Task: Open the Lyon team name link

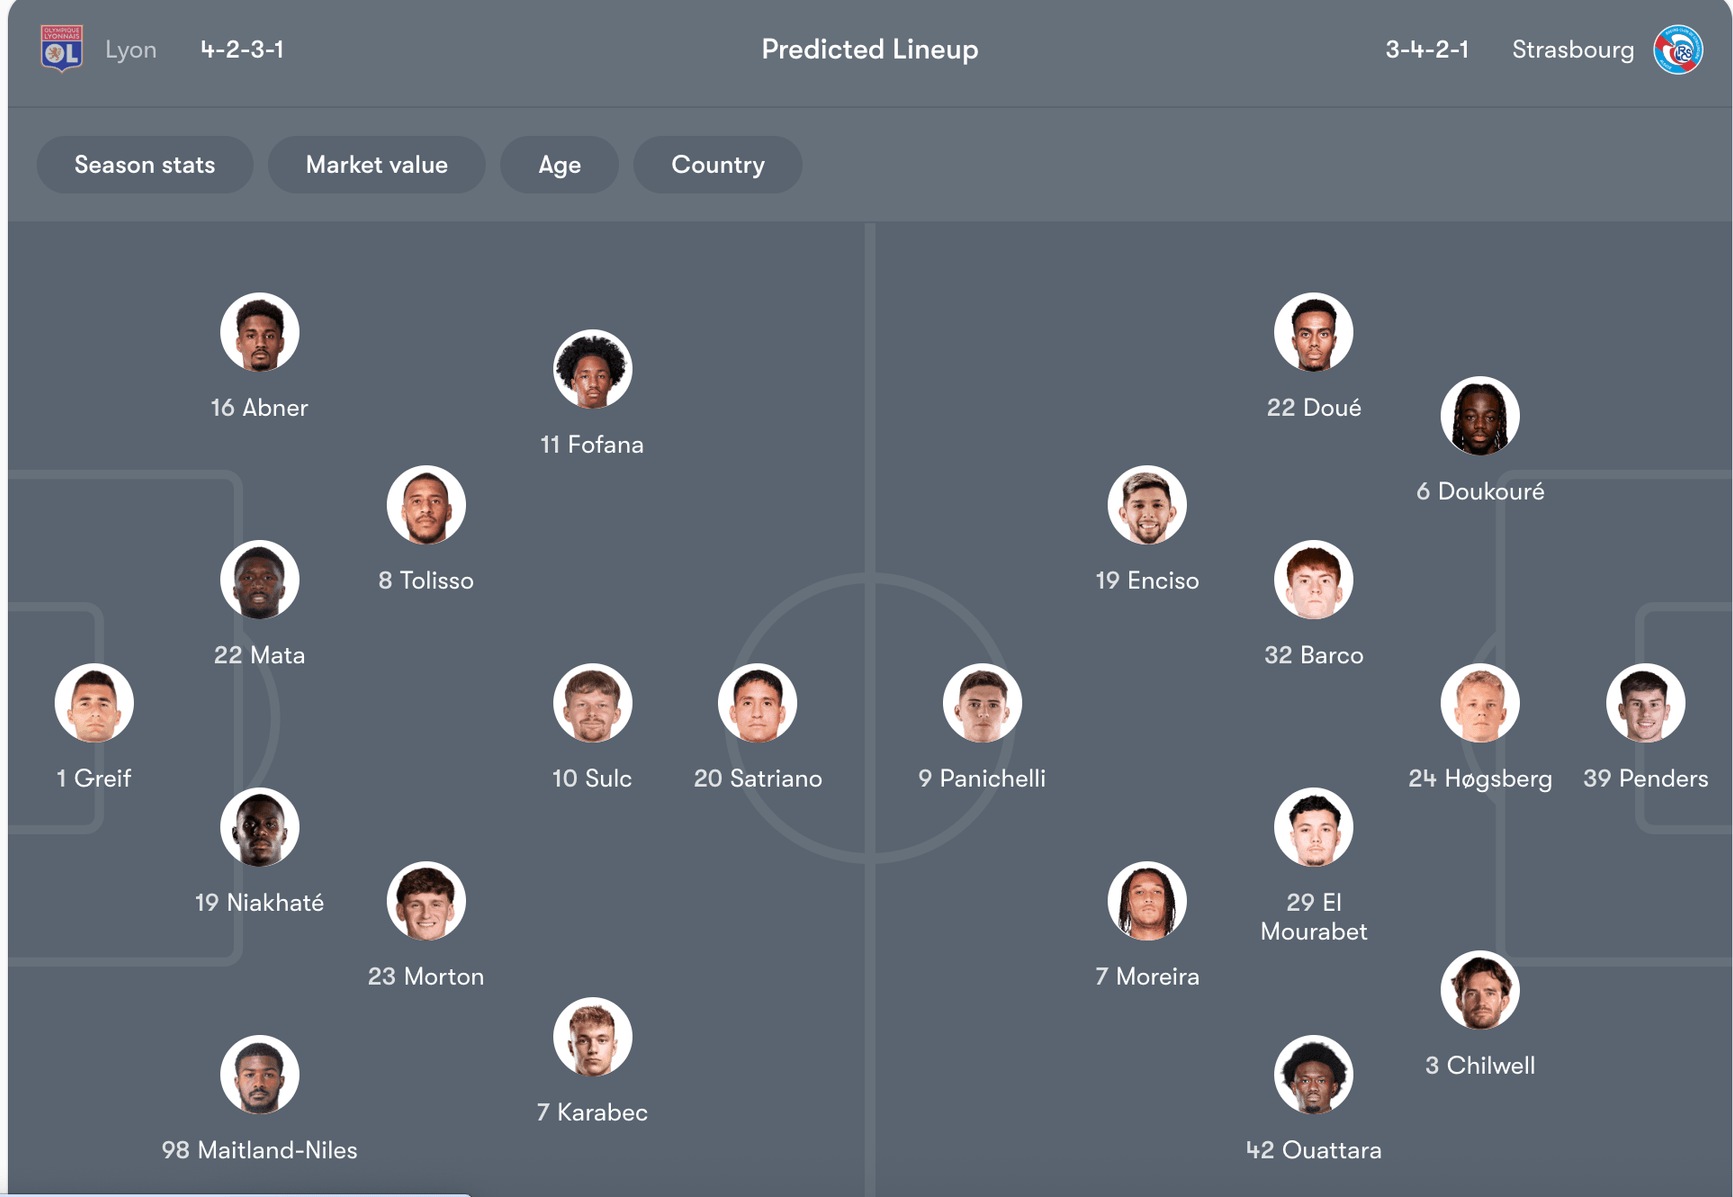Action: pos(131,49)
